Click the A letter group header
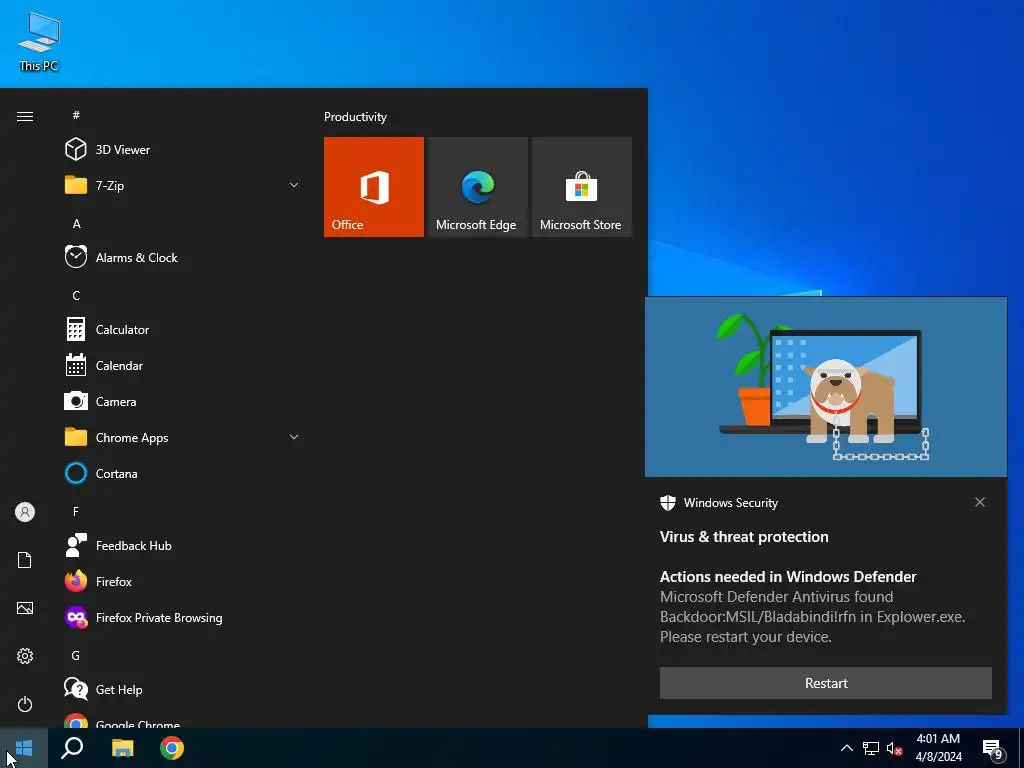Viewport: 1024px width, 768px height. pos(76,223)
